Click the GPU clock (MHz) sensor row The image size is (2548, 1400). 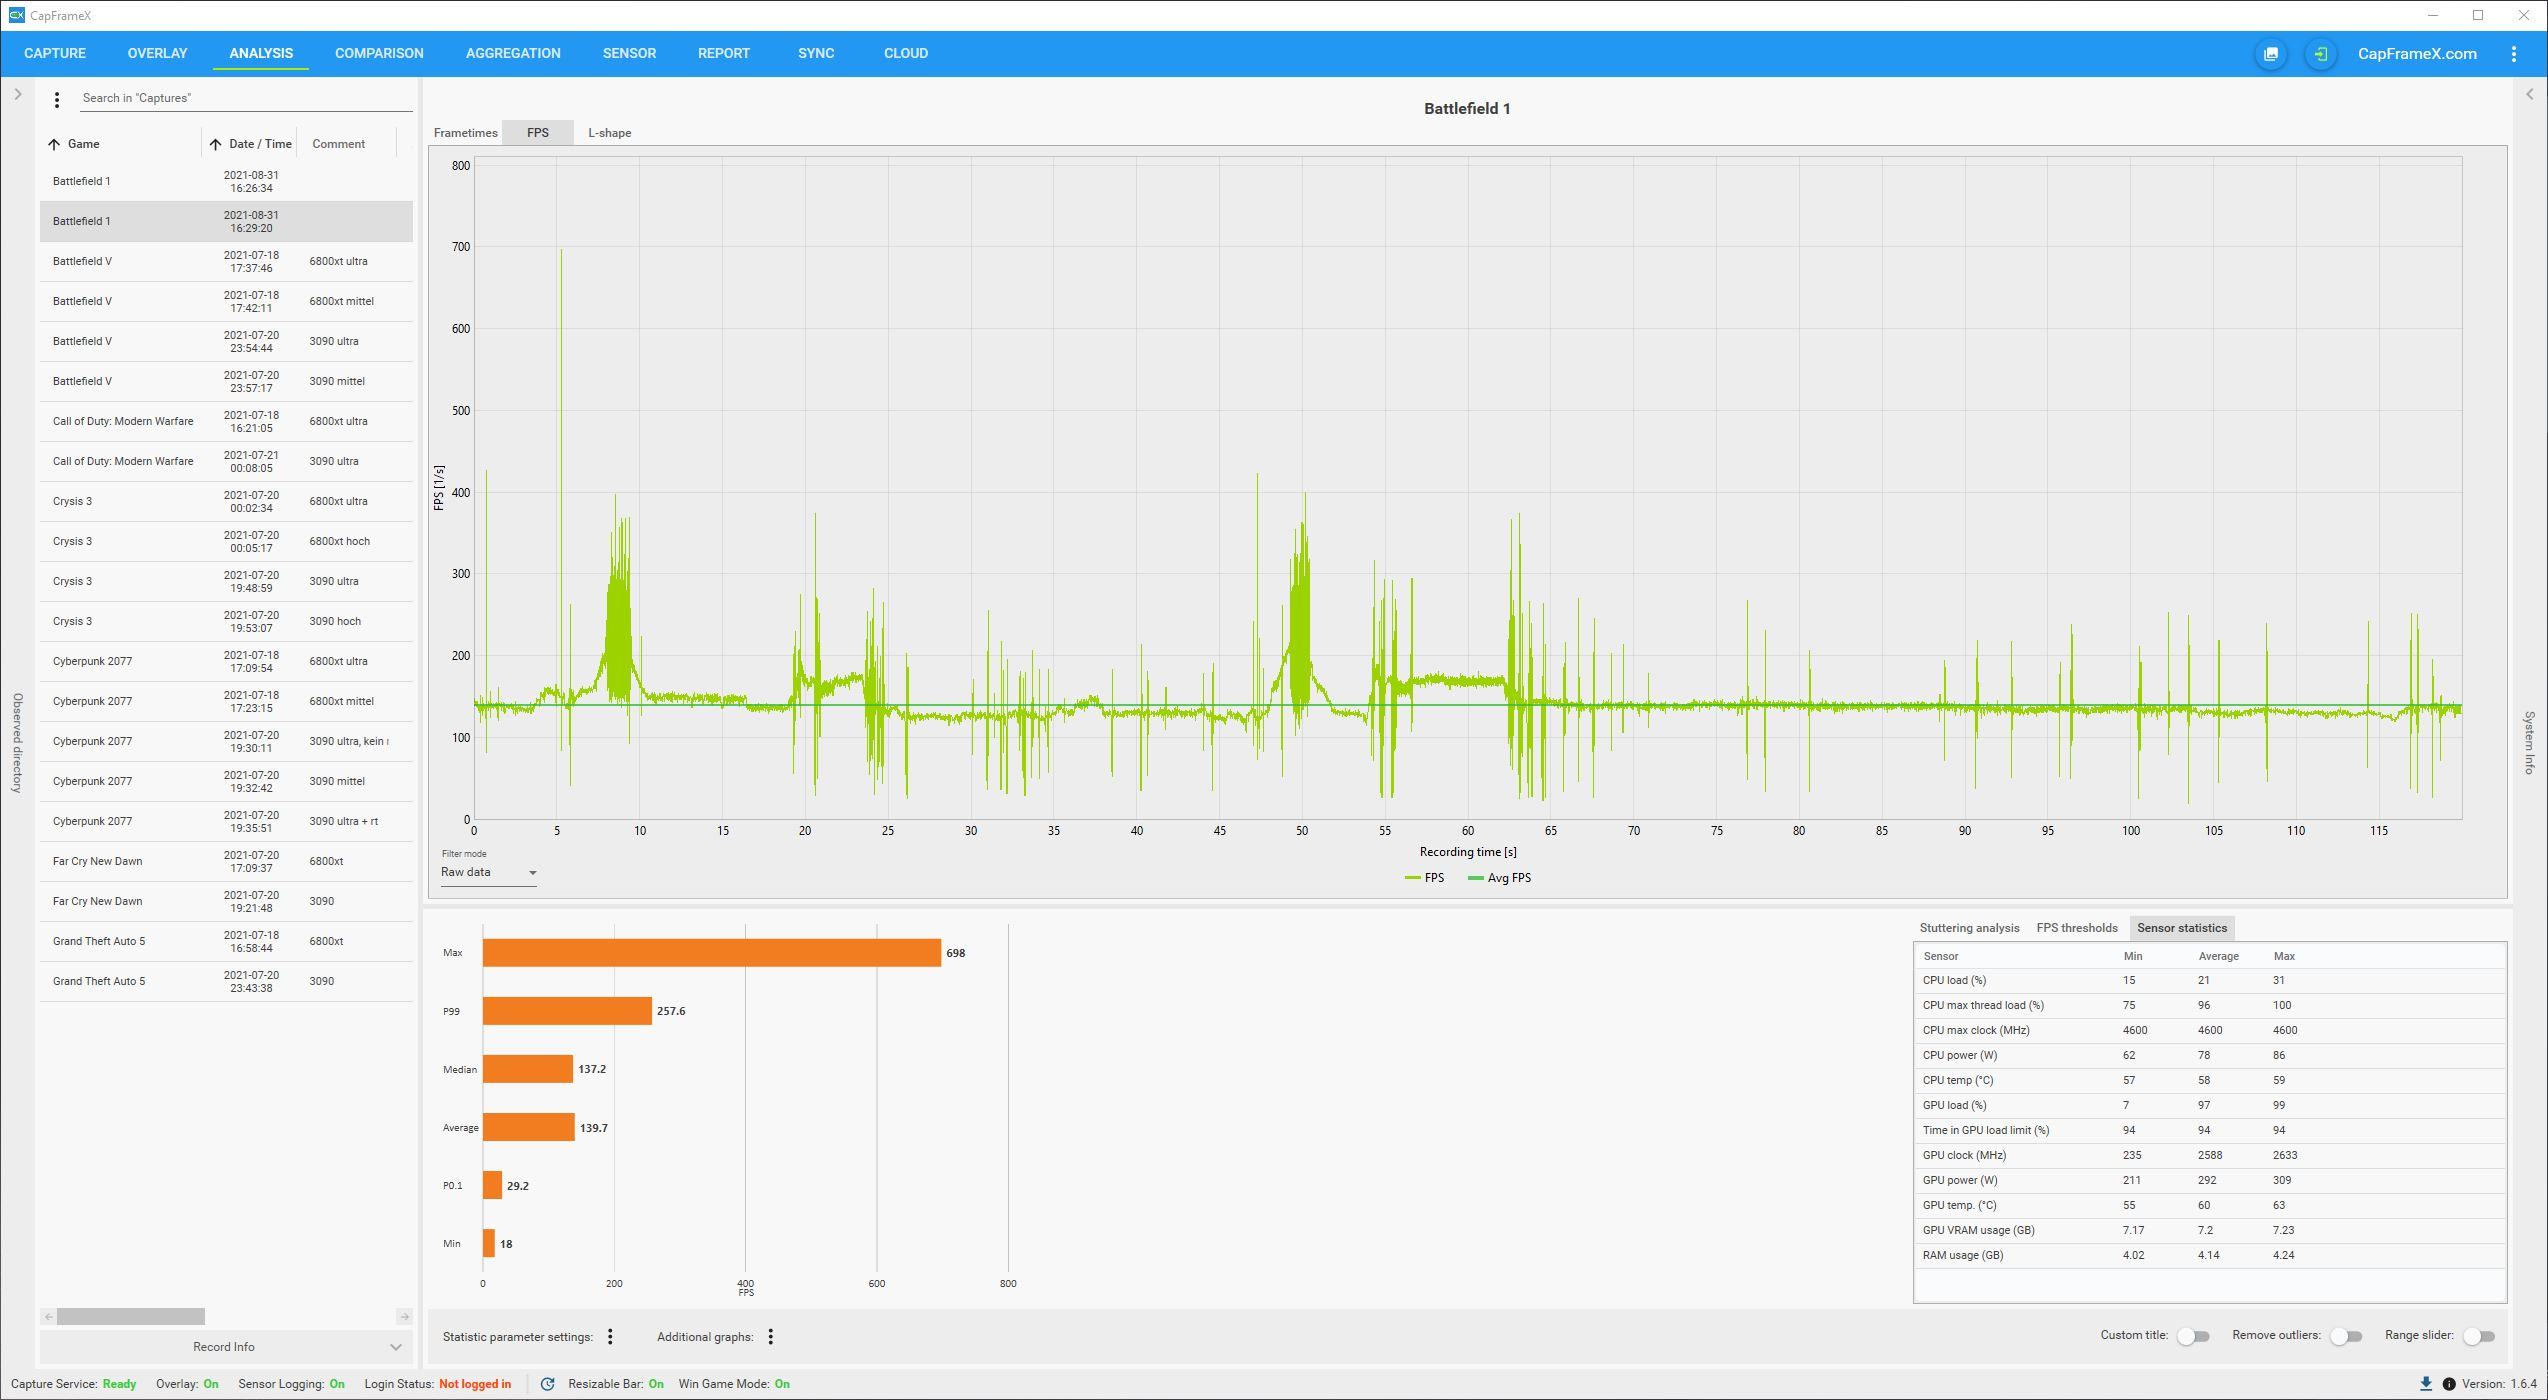pyautogui.click(x=2210, y=1155)
